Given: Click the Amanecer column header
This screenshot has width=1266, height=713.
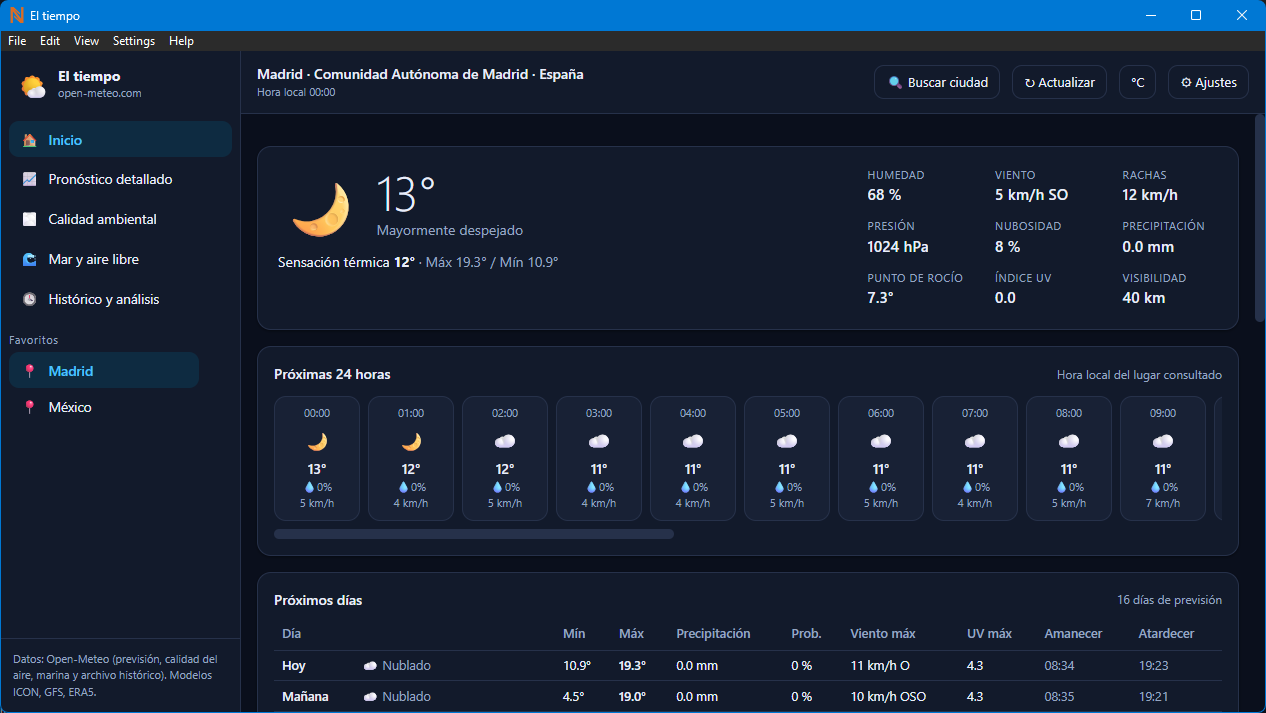Looking at the screenshot, I should pos(1073,633).
